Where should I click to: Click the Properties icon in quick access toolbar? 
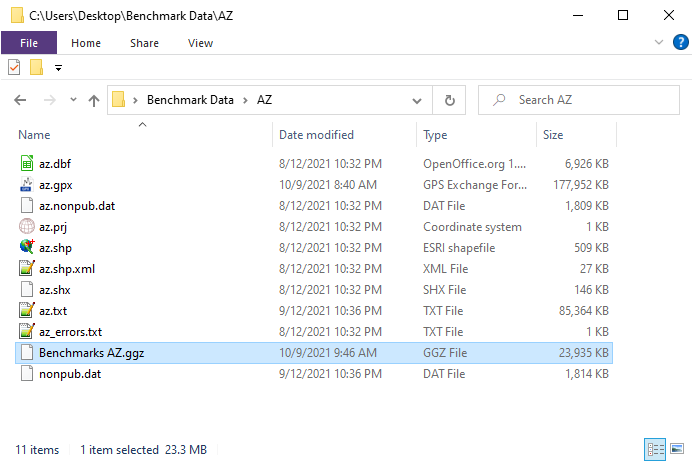(x=14, y=67)
